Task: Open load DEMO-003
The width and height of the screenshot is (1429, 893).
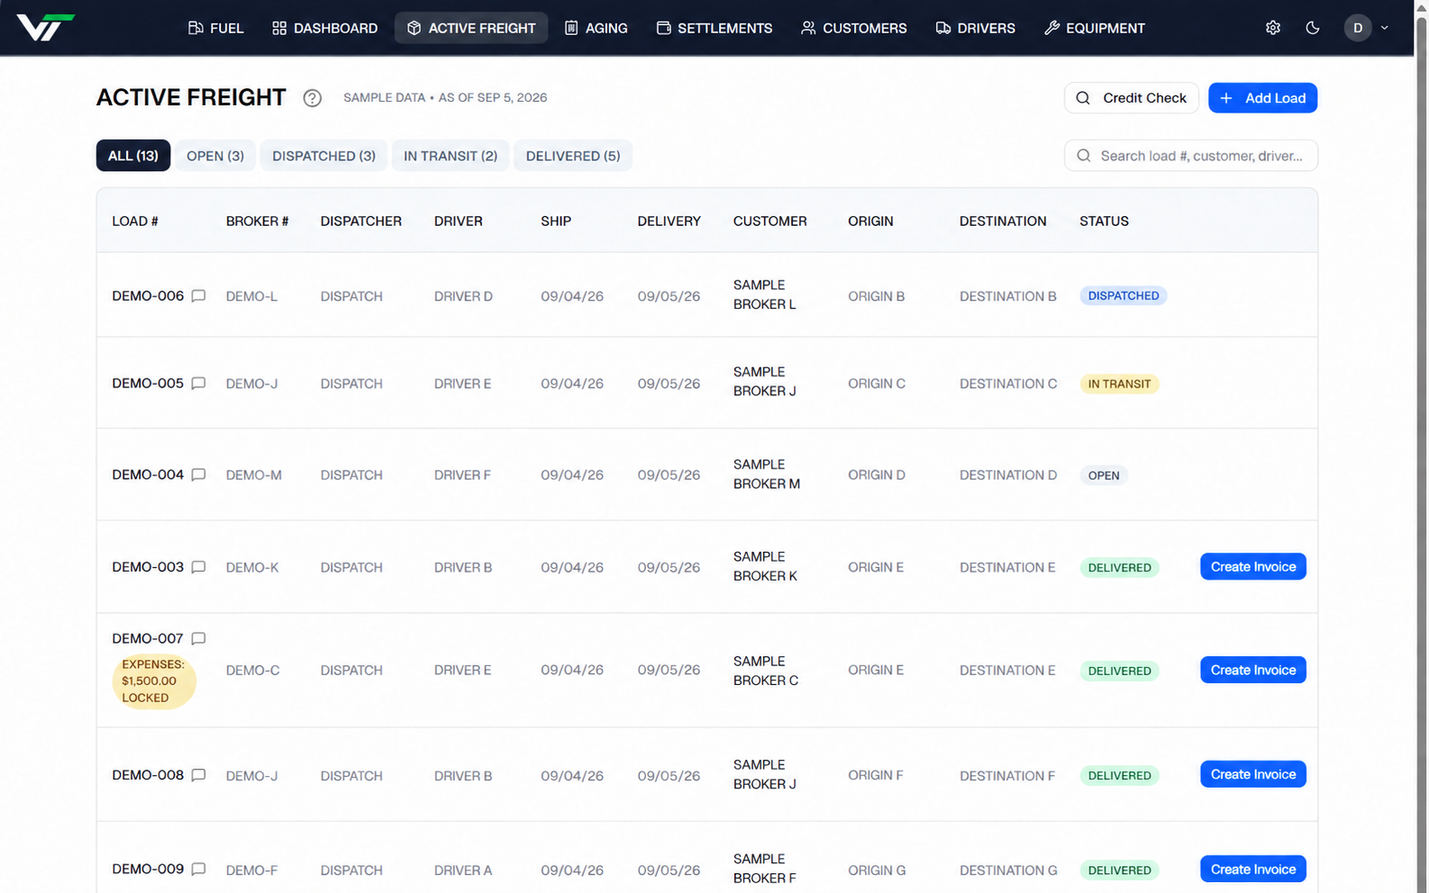Action: [148, 567]
